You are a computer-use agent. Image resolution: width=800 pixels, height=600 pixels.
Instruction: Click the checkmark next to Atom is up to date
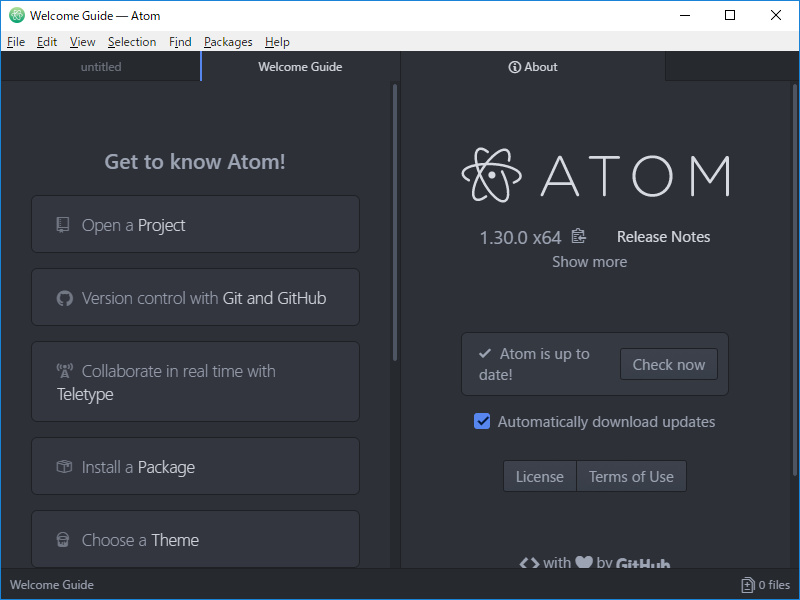483,353
